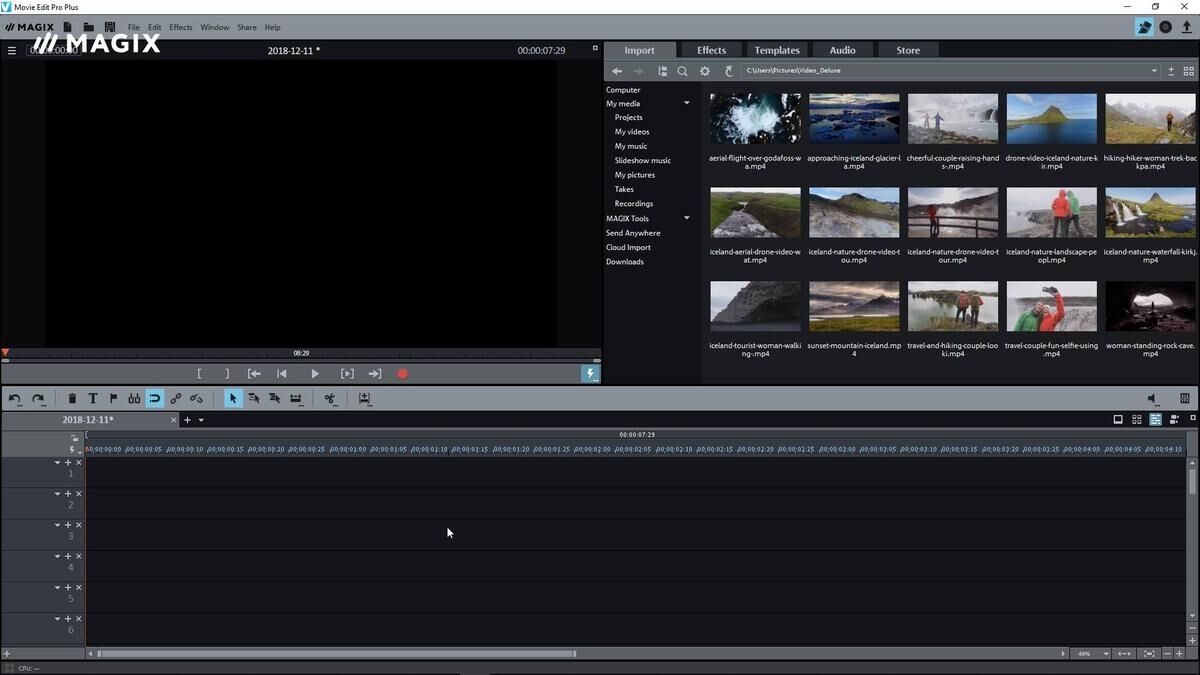Open the Effects tab
This screenshot has height=675, width=1200.
pos(711,50)
